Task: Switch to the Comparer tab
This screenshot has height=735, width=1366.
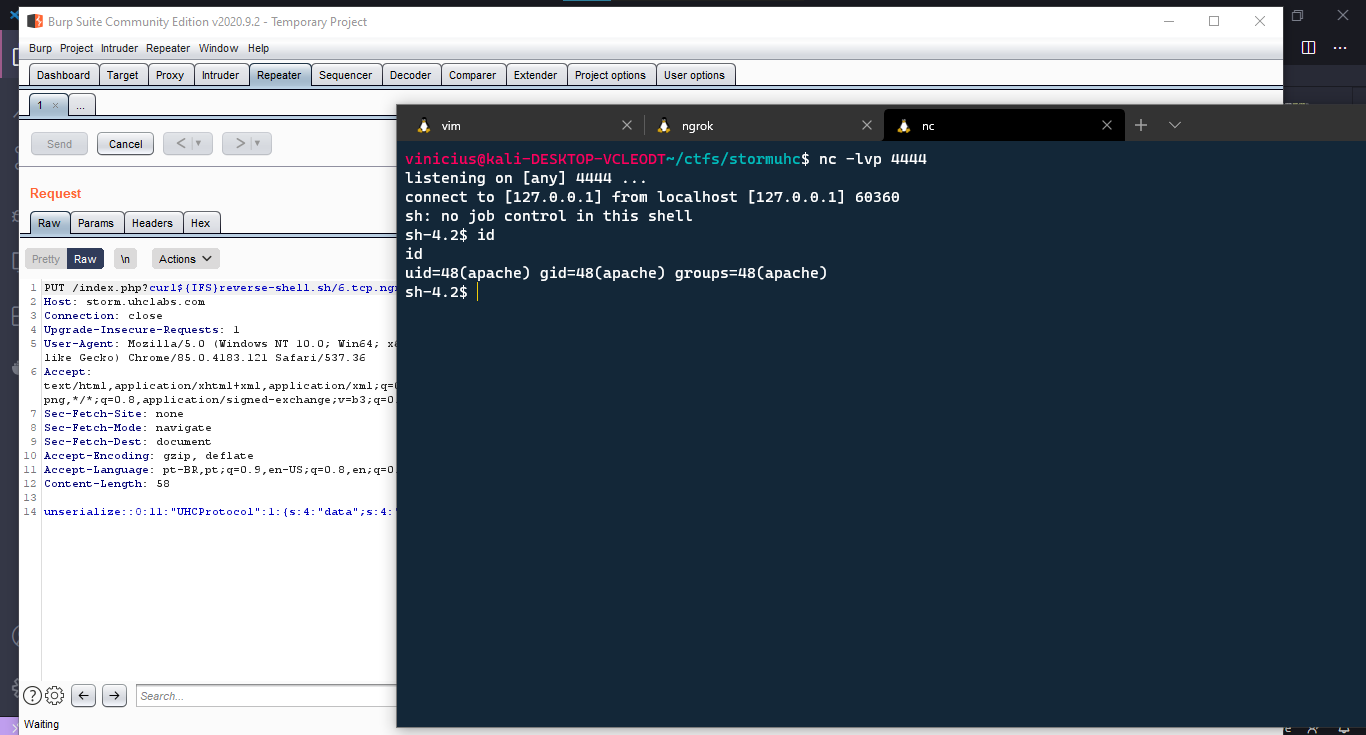Action: point(473,75)
